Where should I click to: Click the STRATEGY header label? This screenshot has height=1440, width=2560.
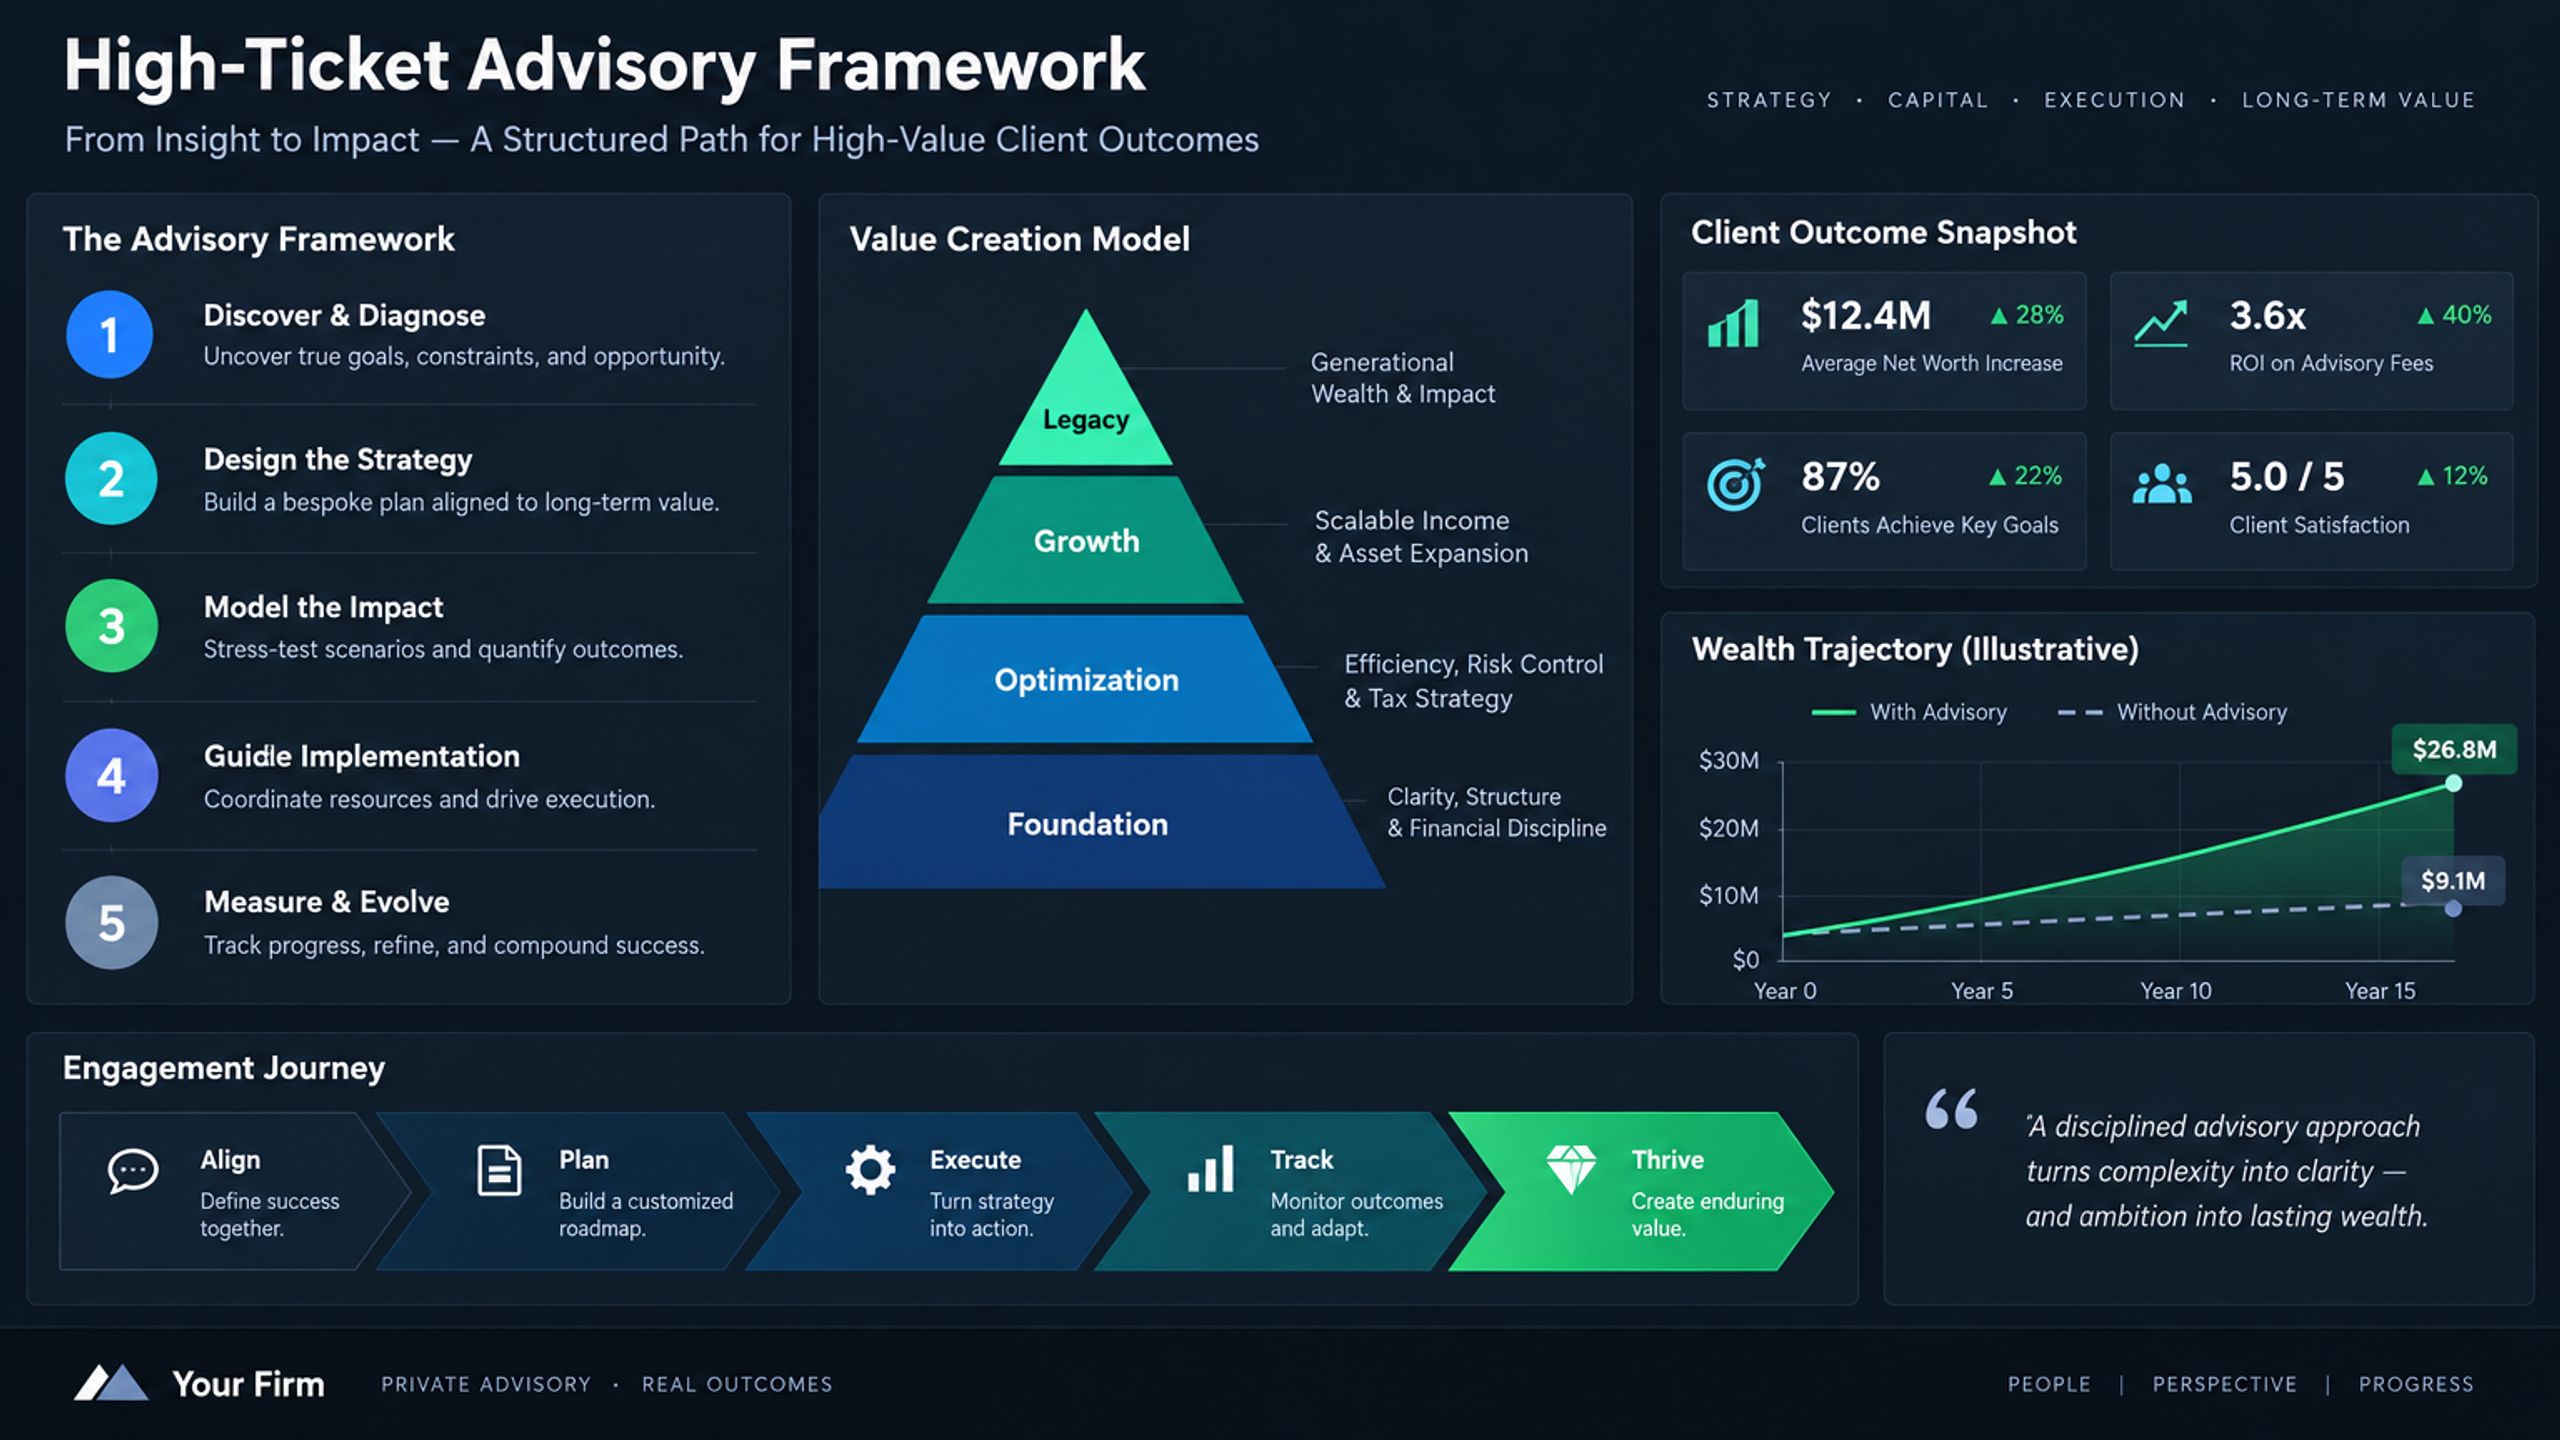1769,100
